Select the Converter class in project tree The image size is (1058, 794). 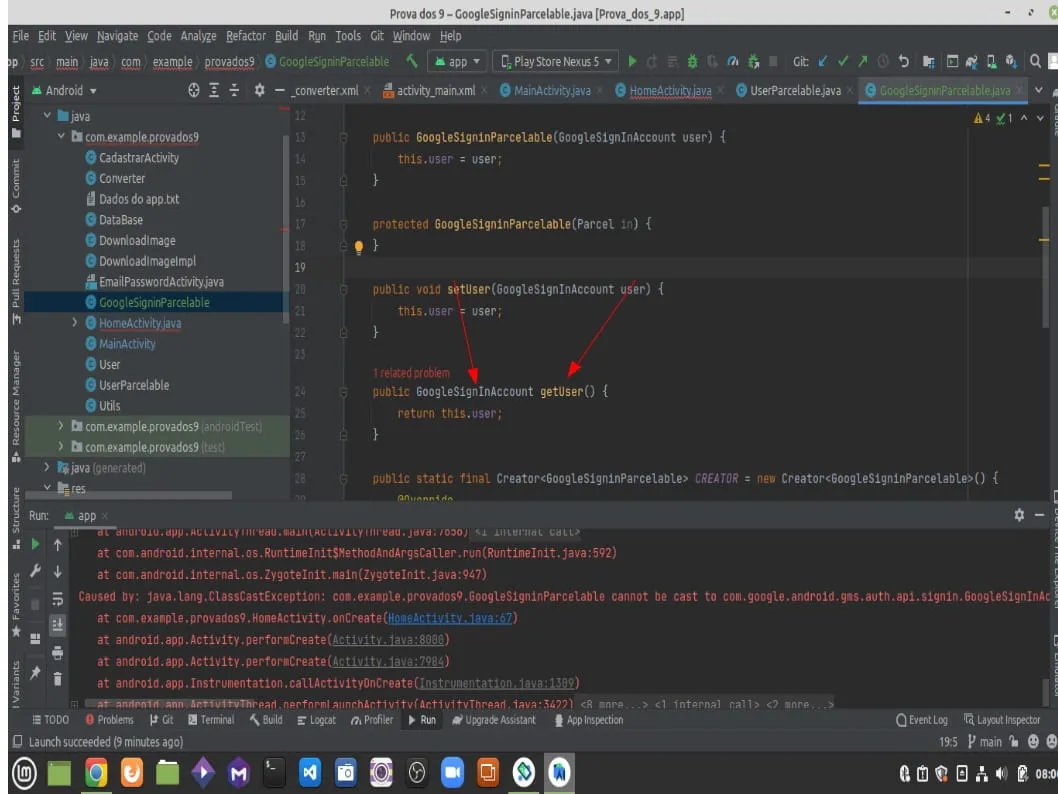(x=122, y=178)
